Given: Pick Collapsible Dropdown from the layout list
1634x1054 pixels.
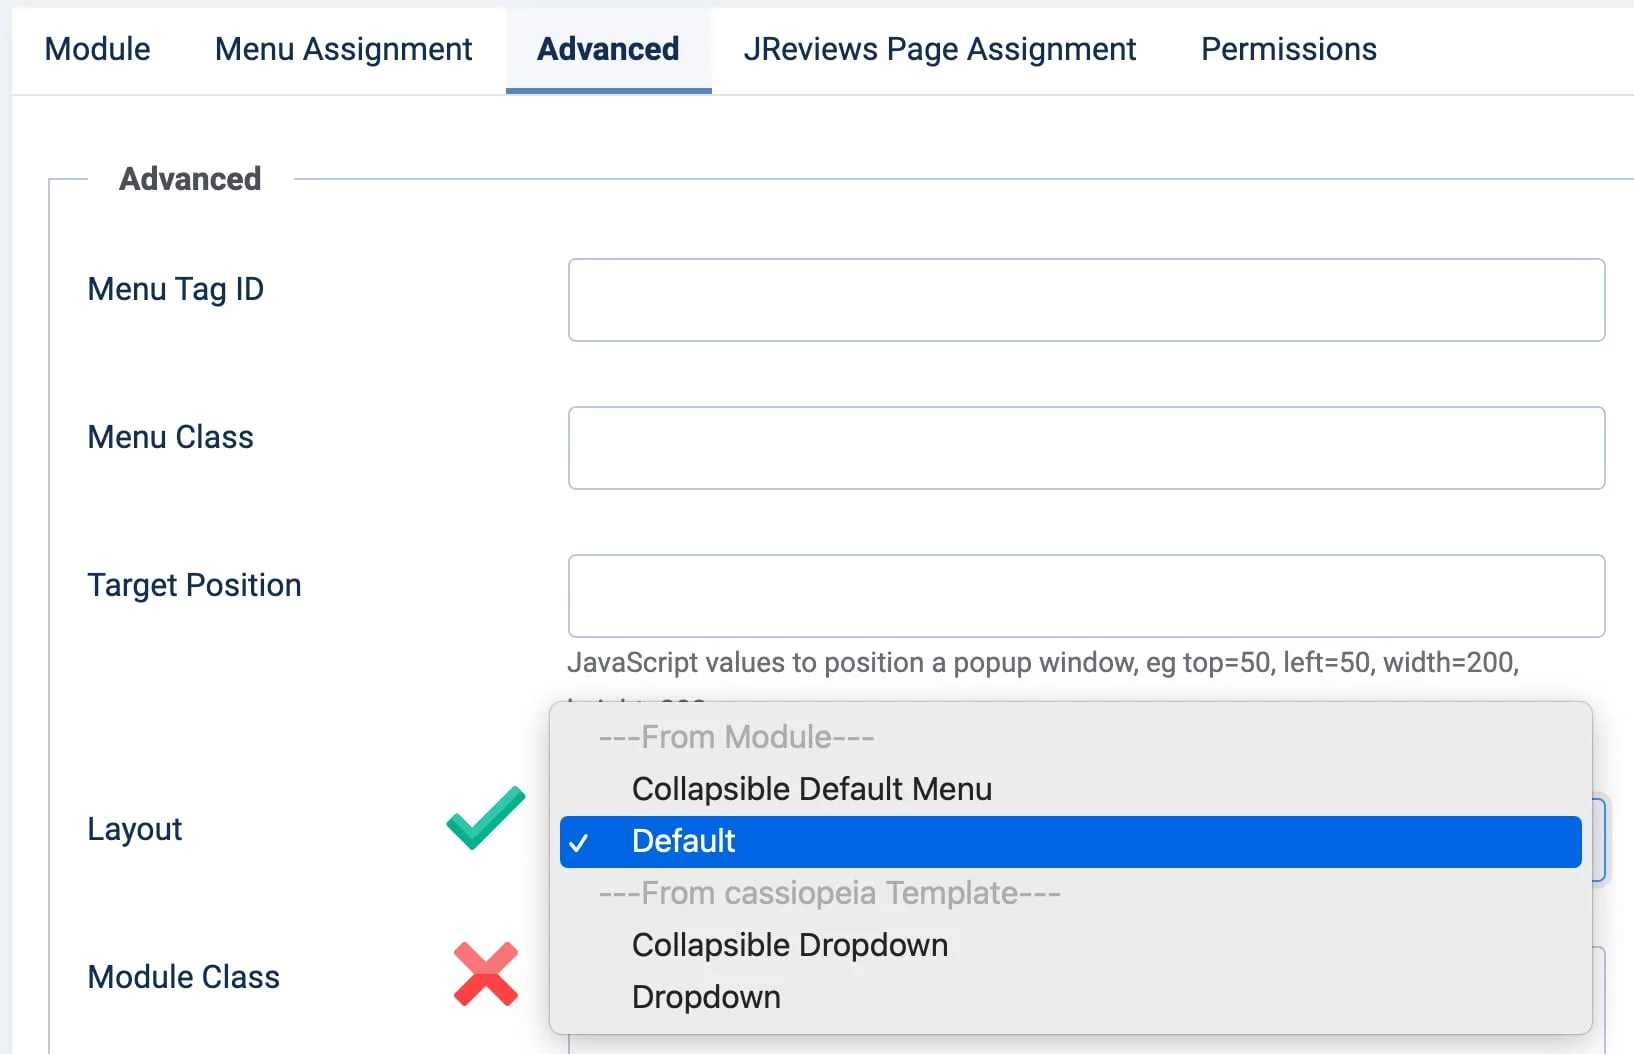Looking at the screenshot, I should (789, 945).
